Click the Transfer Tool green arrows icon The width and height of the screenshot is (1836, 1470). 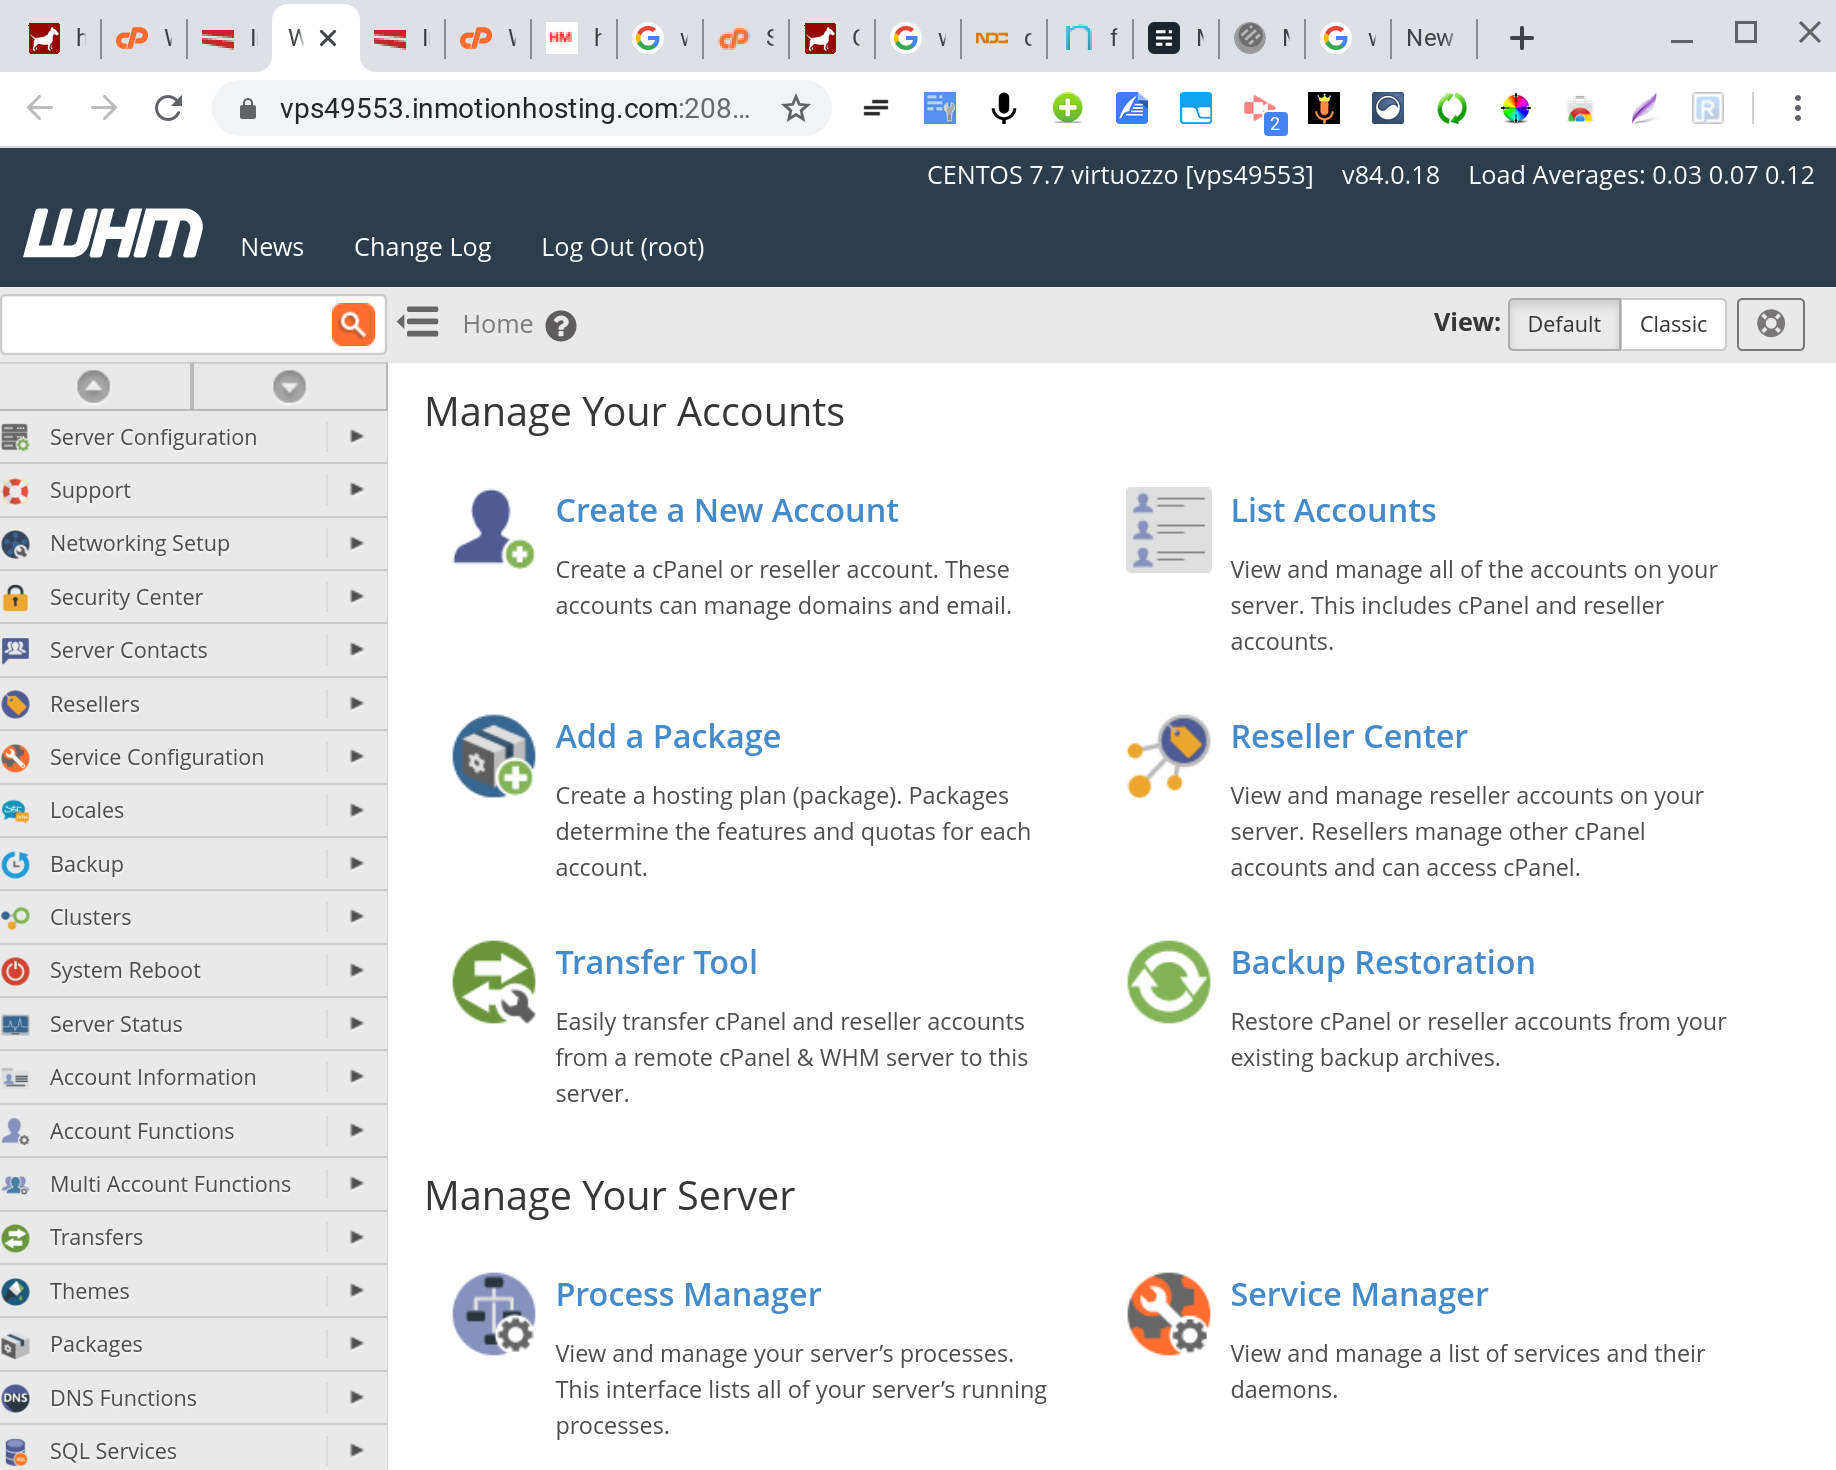coord(493,982)
